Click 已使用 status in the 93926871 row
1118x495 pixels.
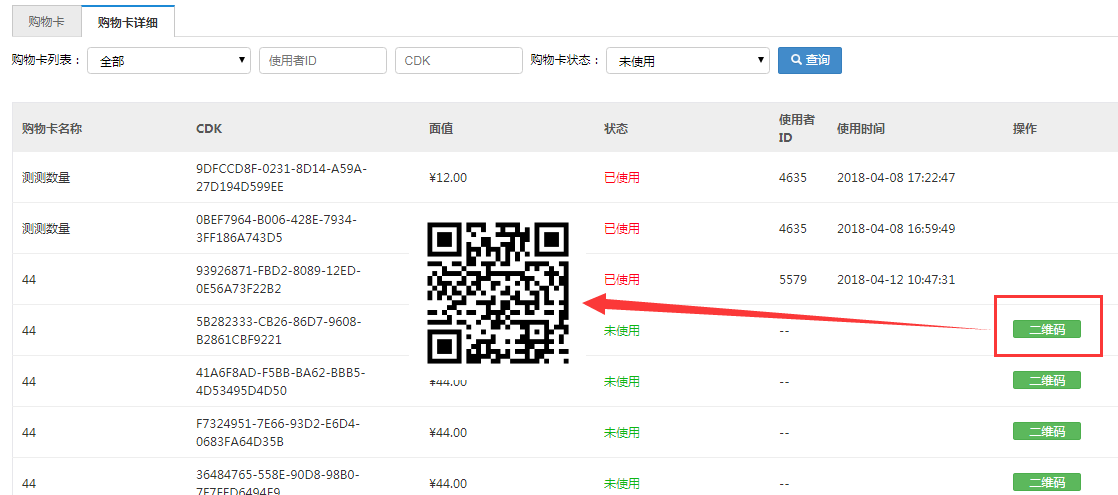622,280
